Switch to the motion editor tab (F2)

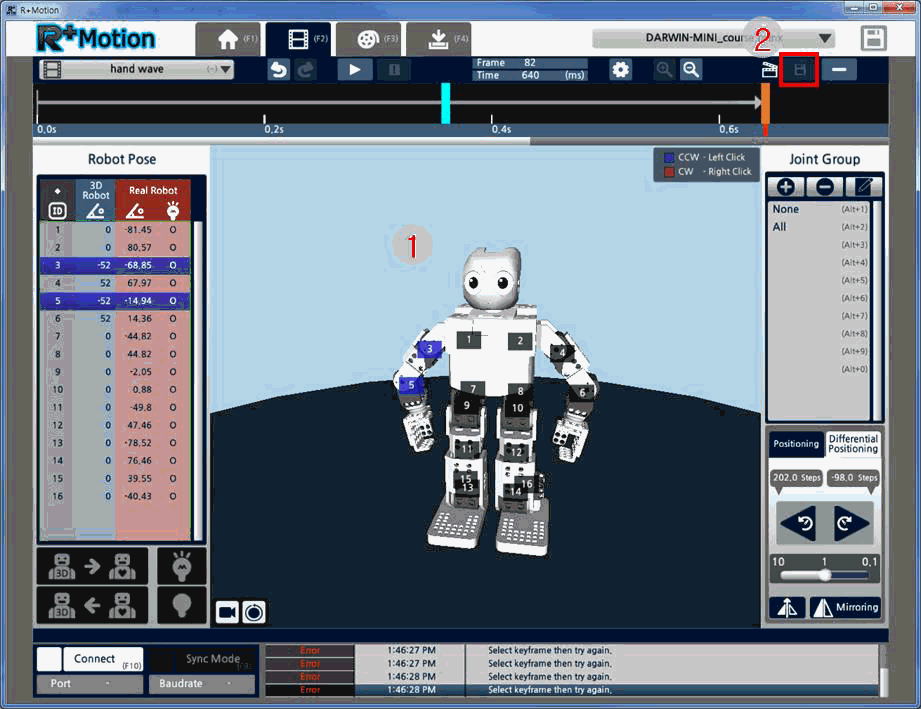[298, 39]
